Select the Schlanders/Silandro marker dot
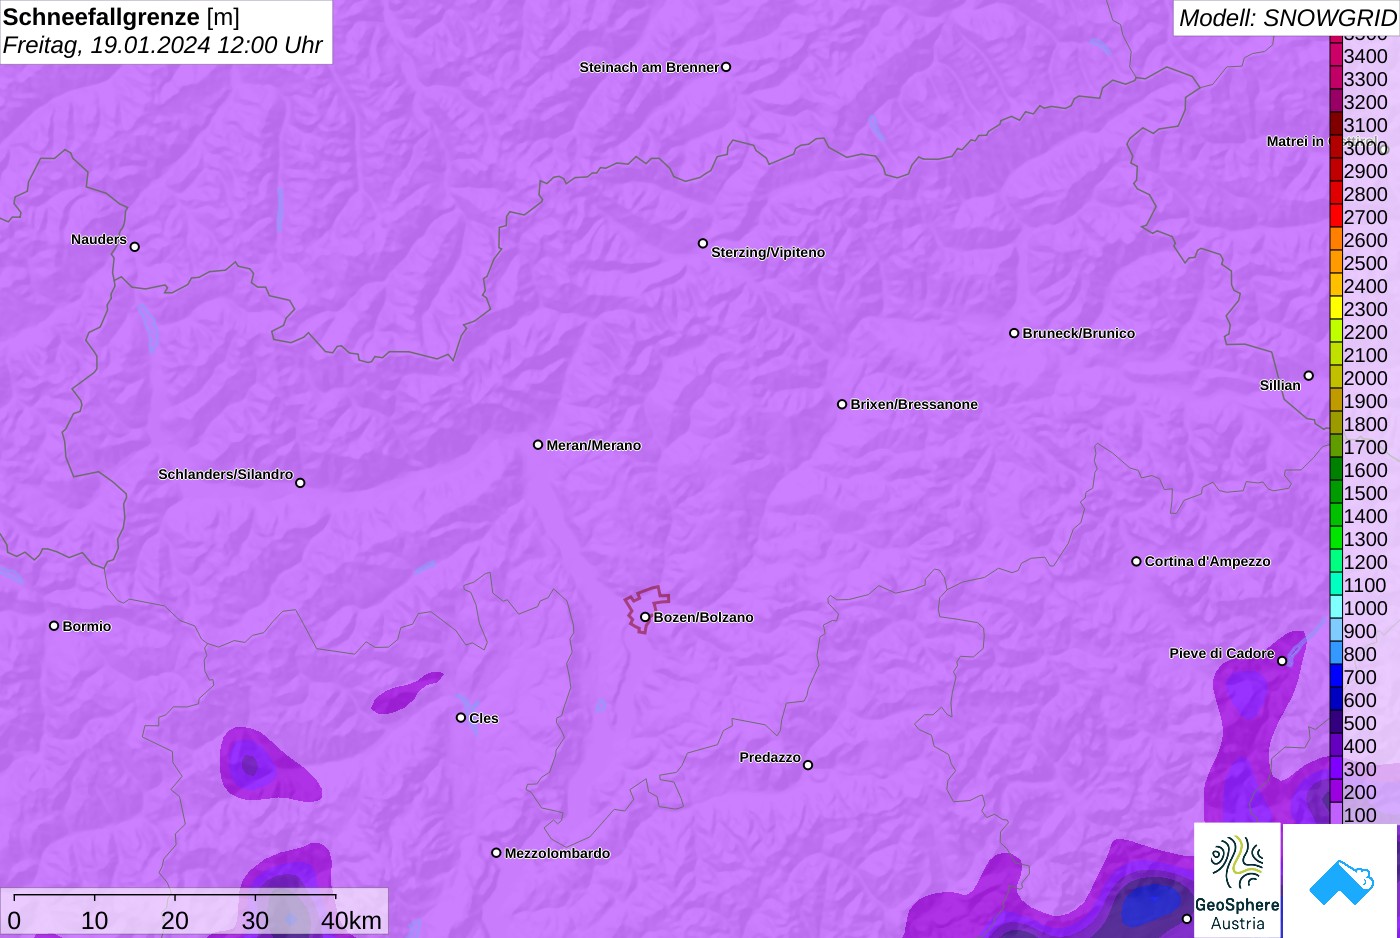Viewport: 1400px width, 938px height. [x=300, y=483]
